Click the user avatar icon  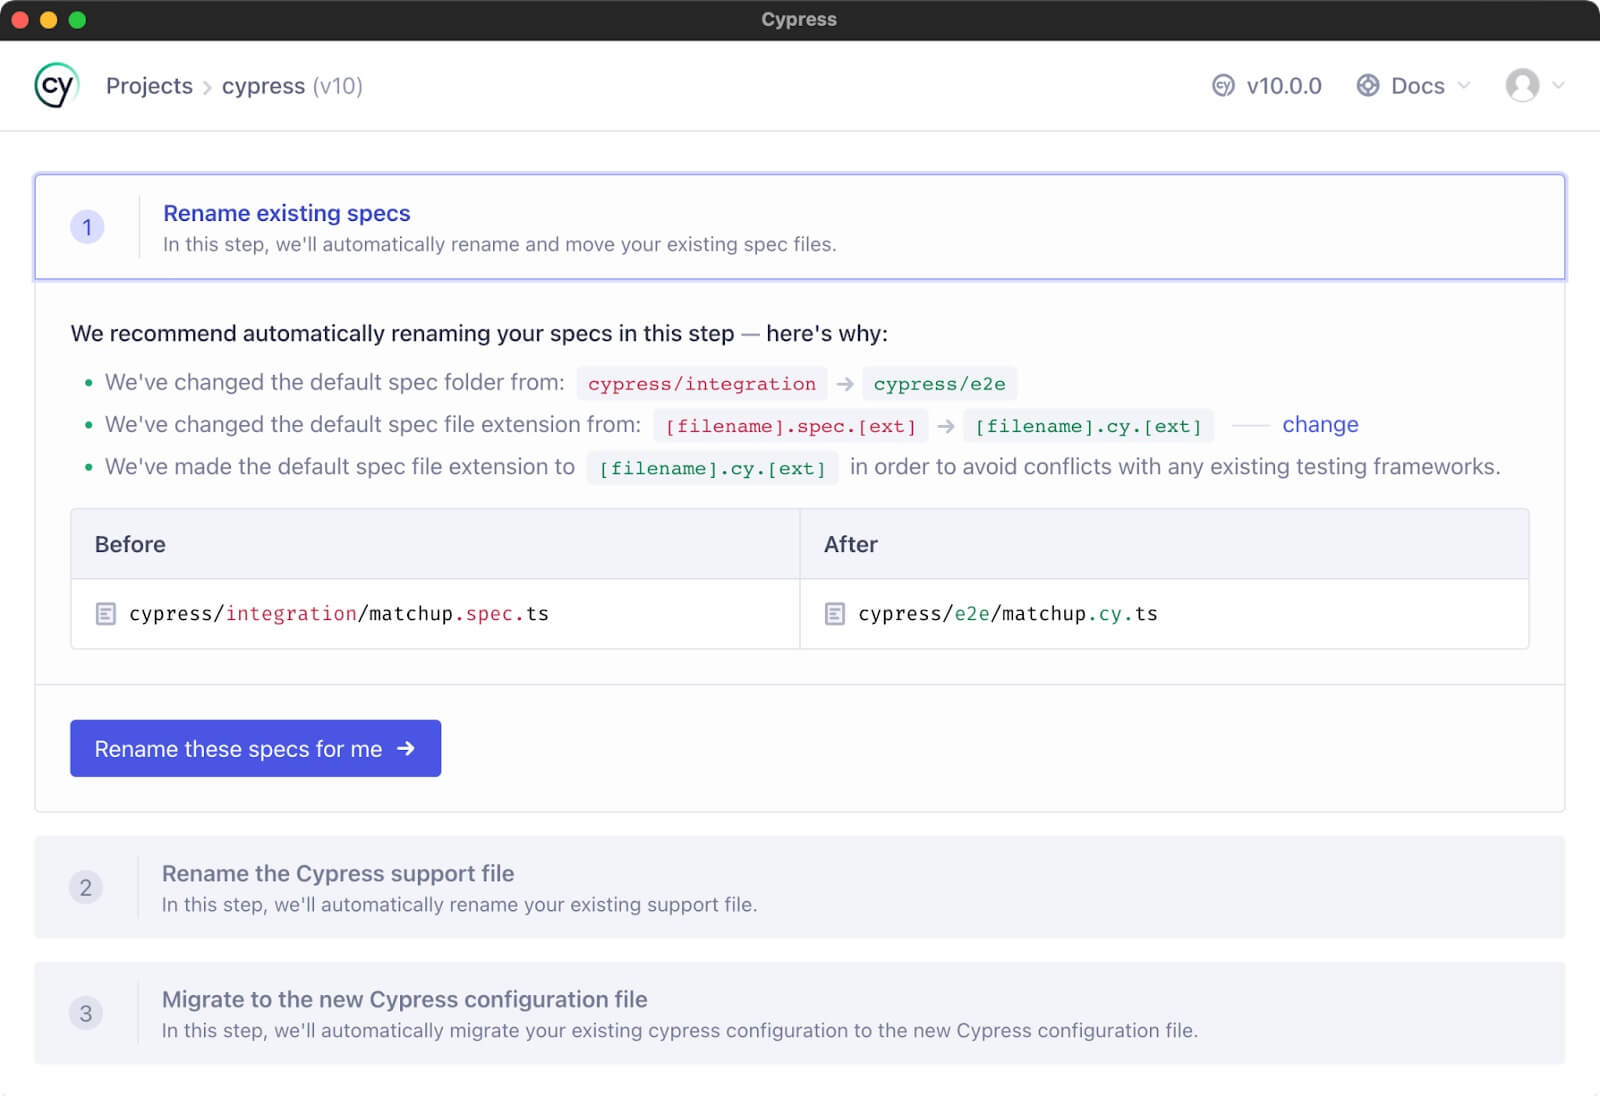pos(1521,86)
